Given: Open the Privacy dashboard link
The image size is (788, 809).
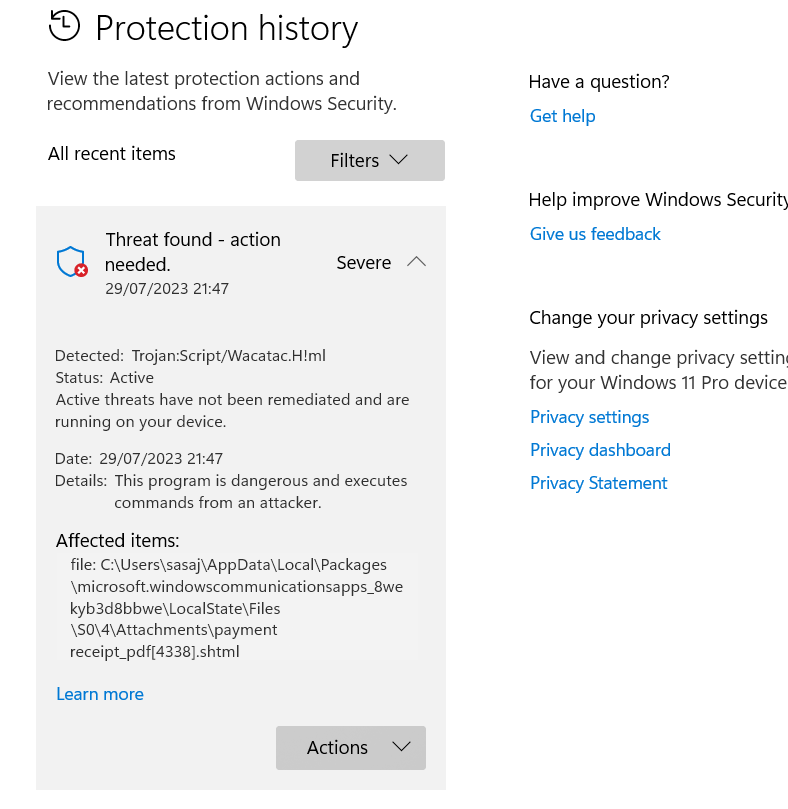Looking at the screenshot, I should click(600, 450).
